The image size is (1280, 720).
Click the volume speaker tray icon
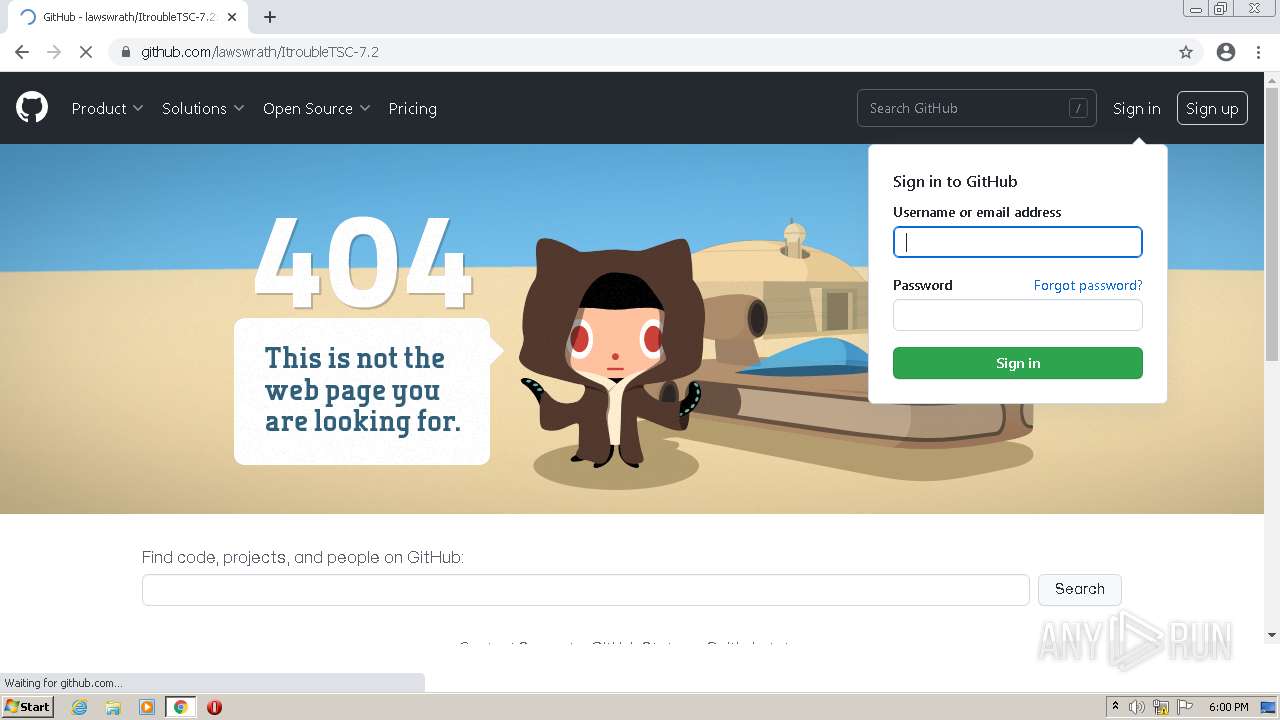1137,707
